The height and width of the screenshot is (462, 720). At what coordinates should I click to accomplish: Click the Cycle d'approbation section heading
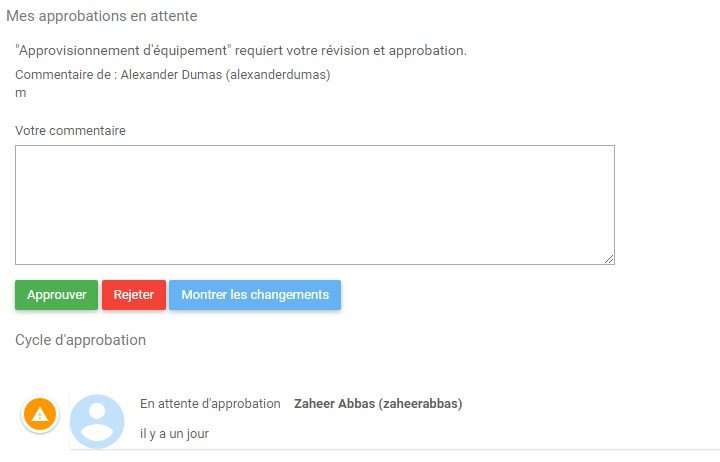[x=80, y=340]
